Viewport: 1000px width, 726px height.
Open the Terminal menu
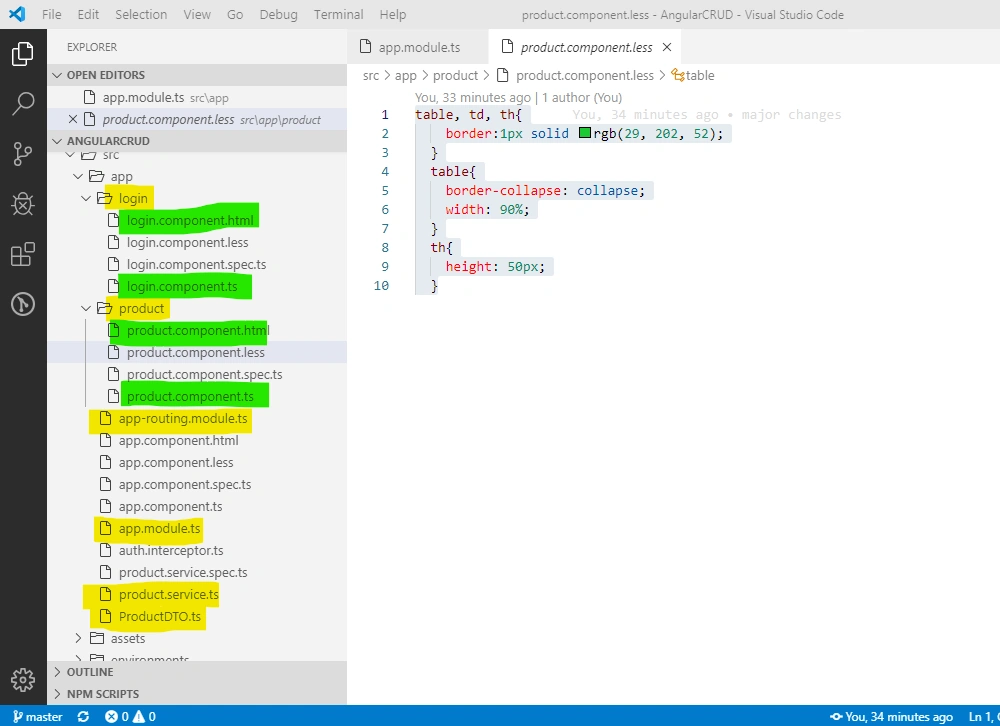[338, 14]
